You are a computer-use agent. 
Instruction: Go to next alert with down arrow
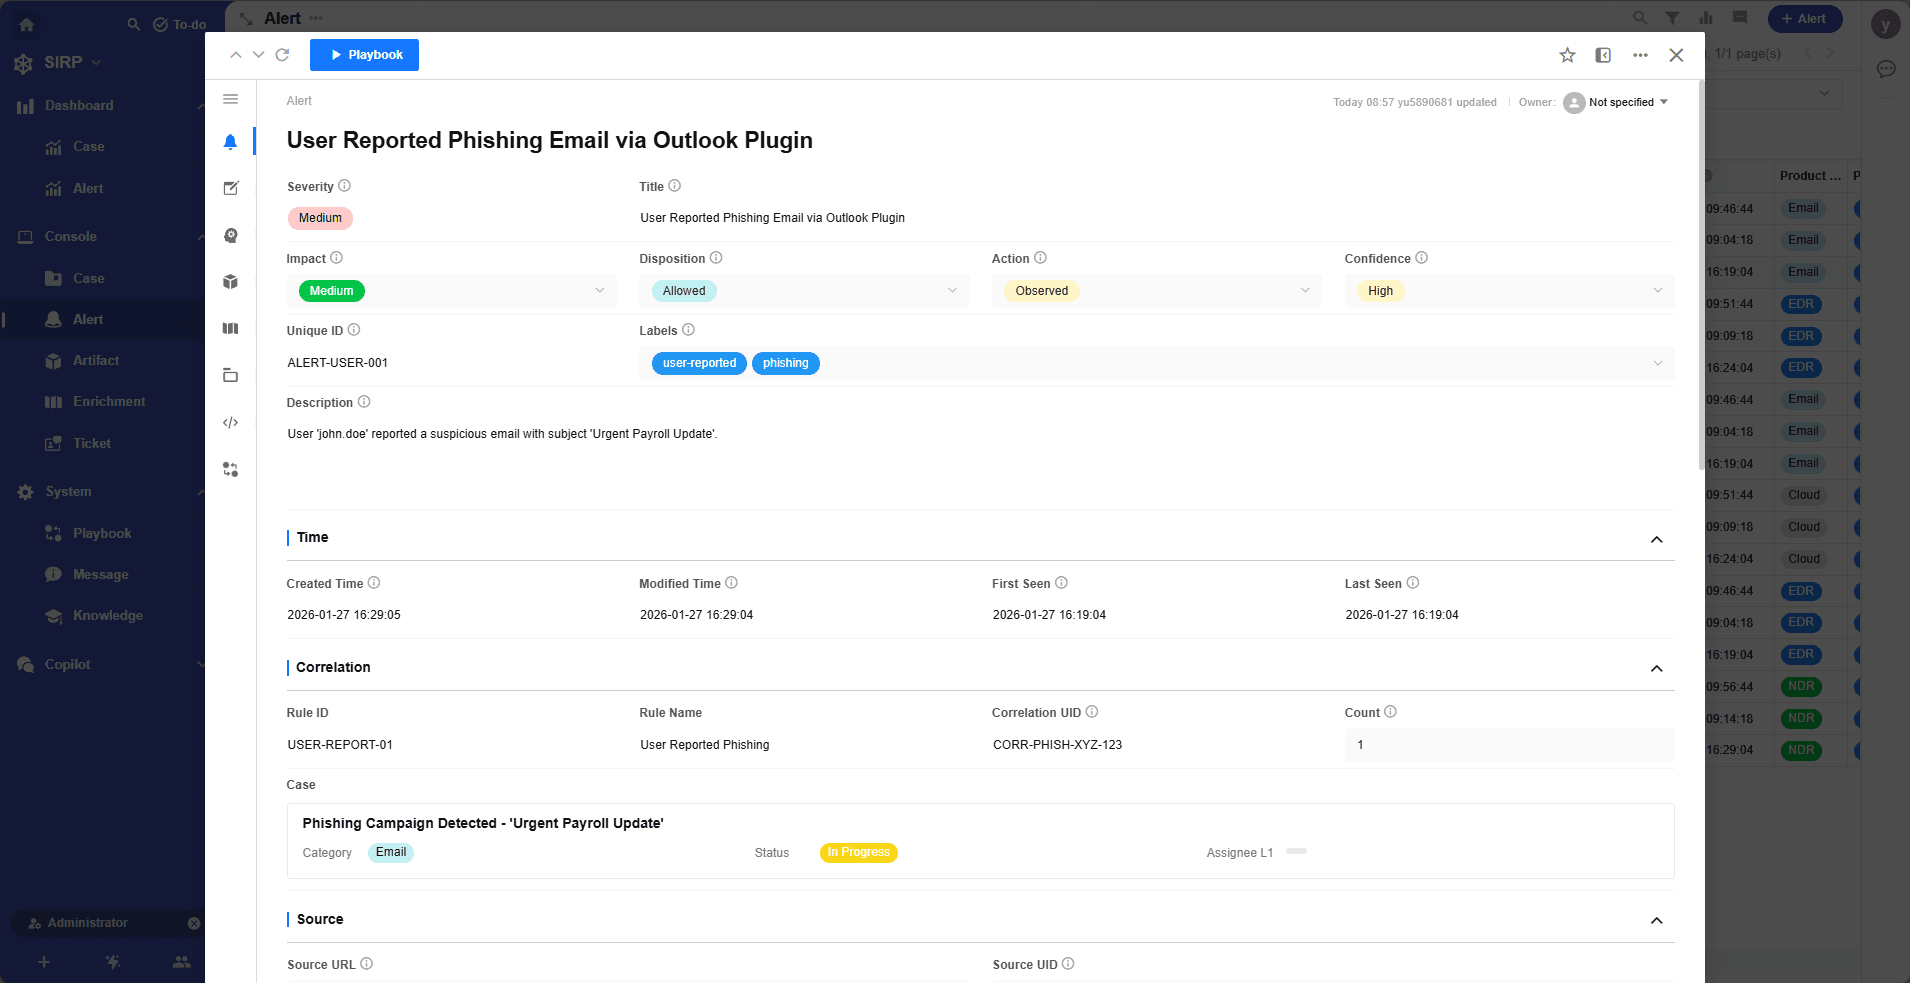[258, 55]
